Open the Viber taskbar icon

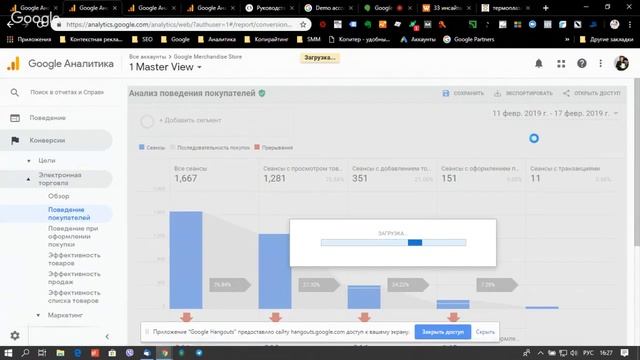tap(130, 353)
